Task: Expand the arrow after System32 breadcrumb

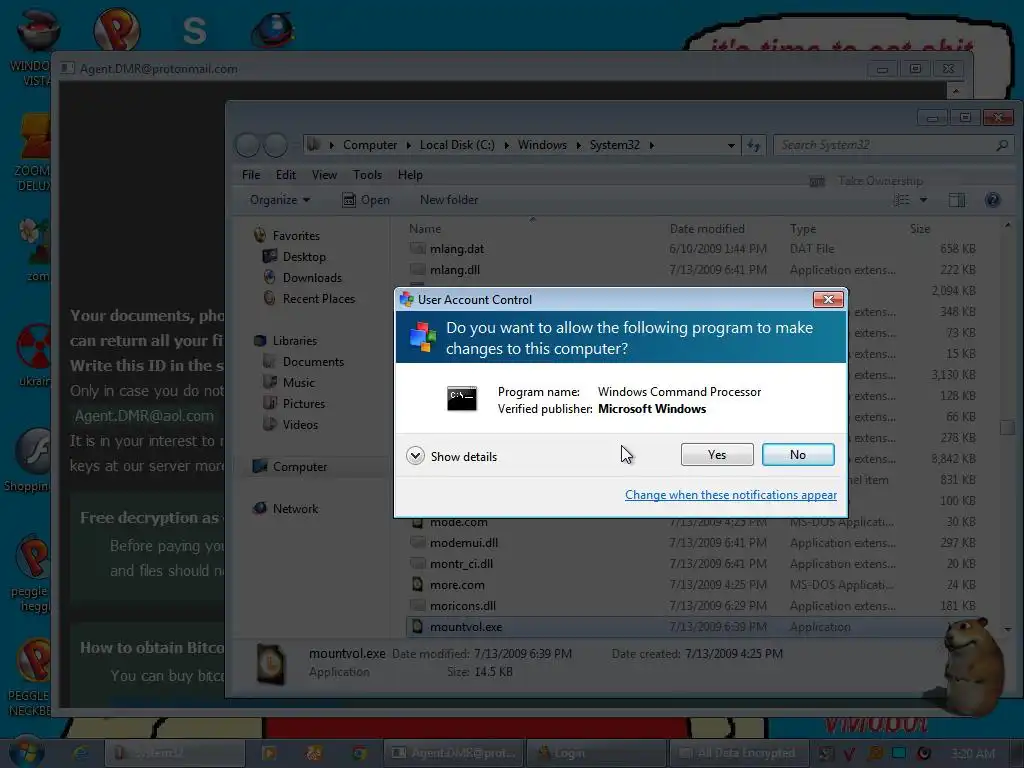Action: [x=651, y=145]
